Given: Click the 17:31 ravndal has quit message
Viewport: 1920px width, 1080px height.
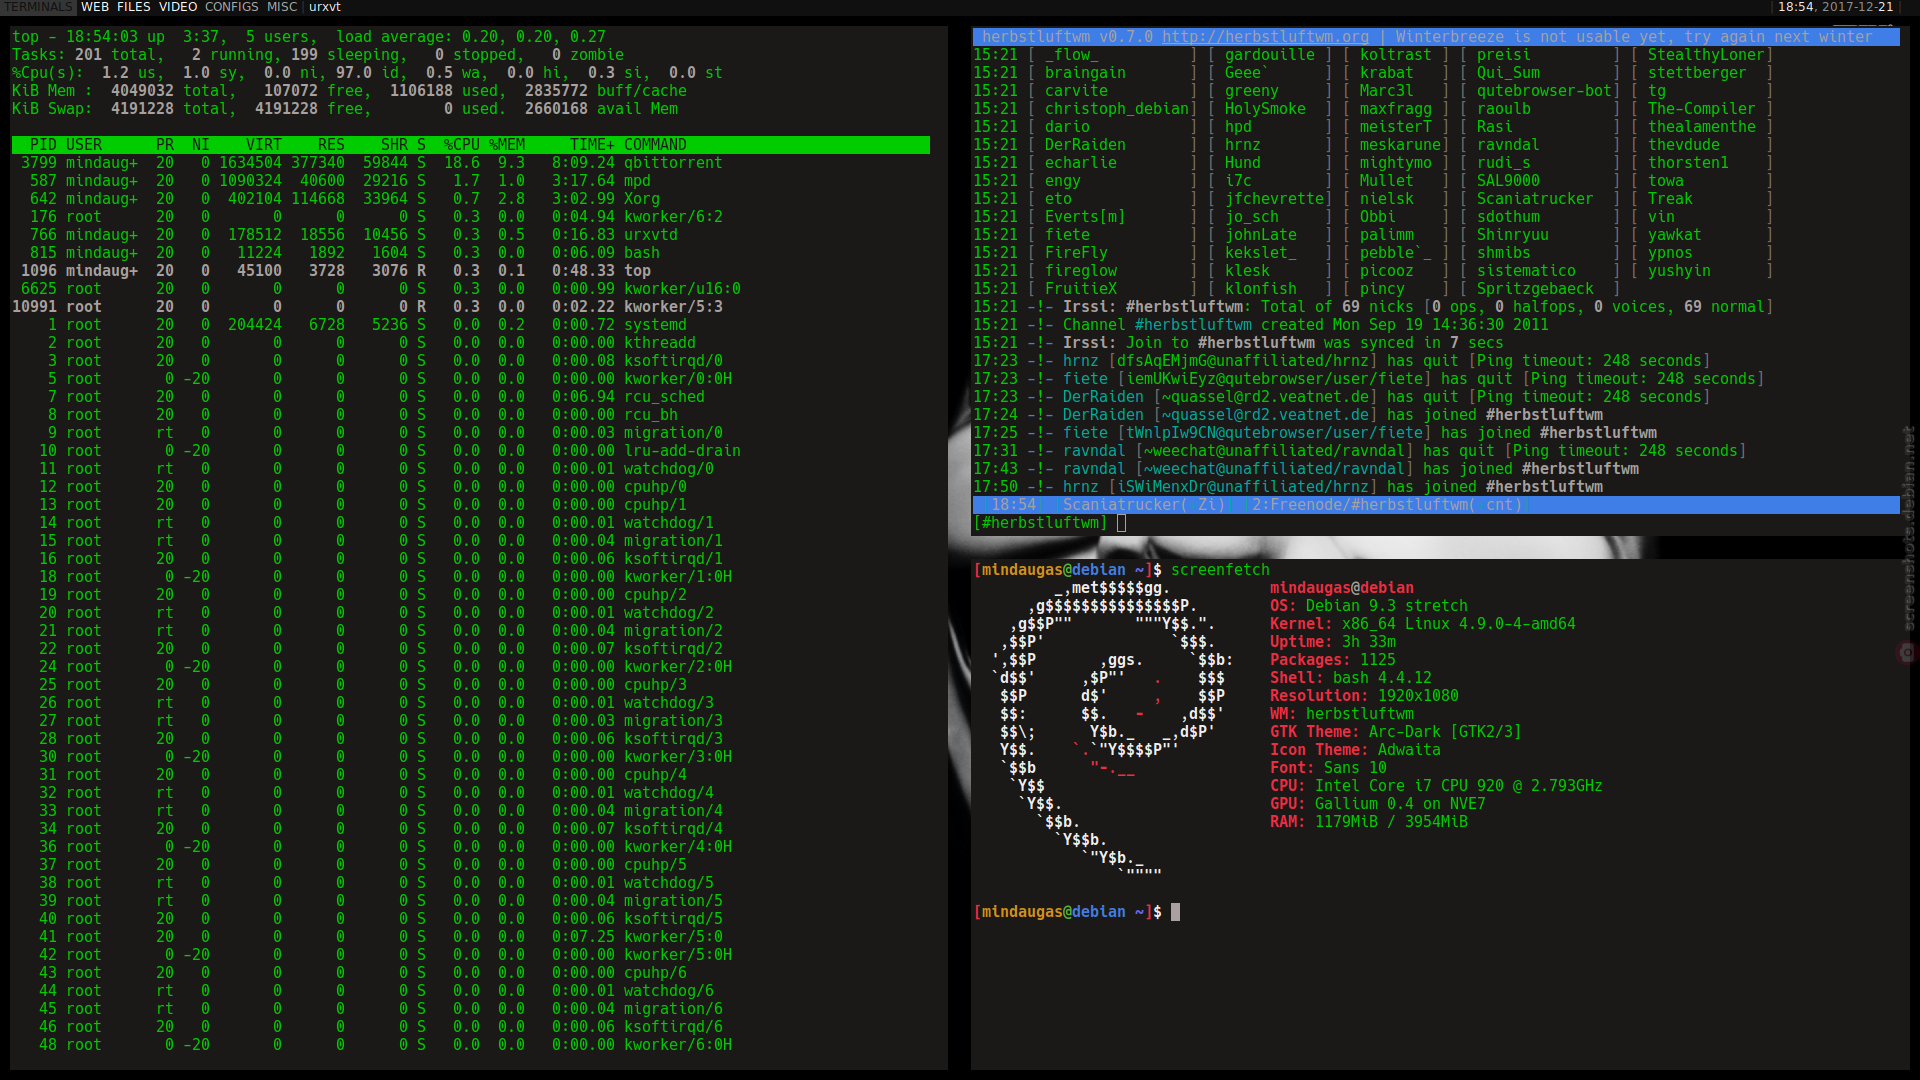Looking at the screenshot, I should (x=1360, y=451).
